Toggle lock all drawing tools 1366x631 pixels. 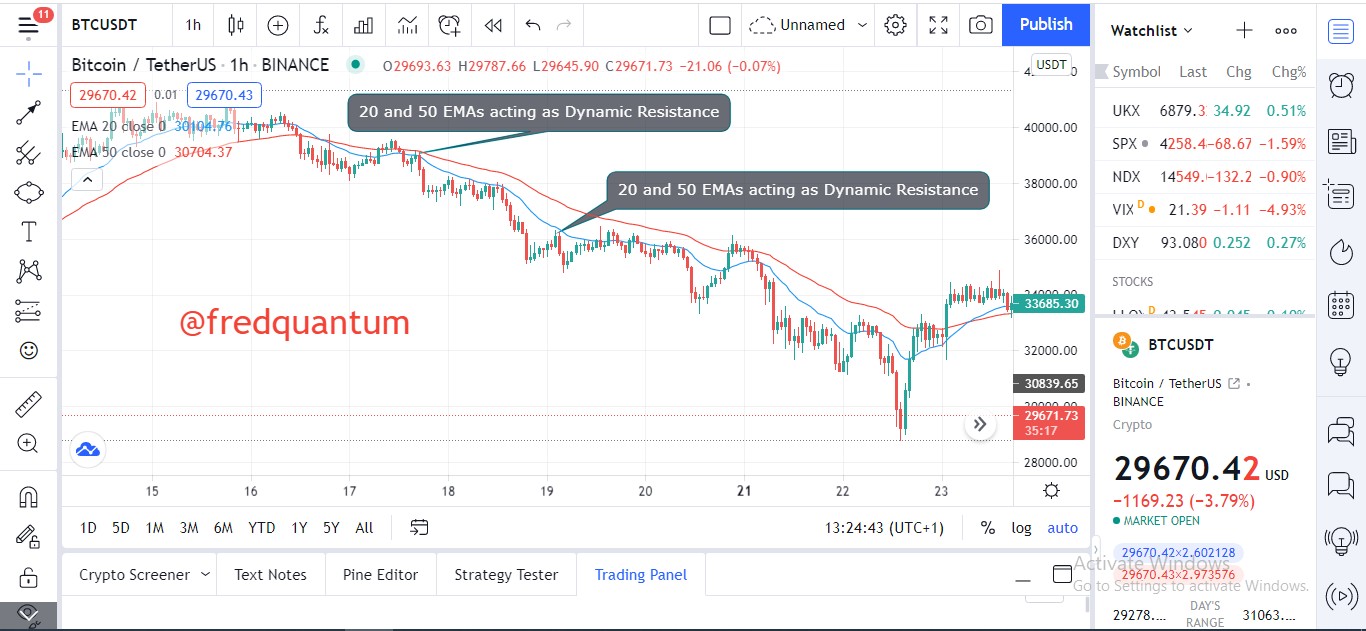click(x=29, y=577)
